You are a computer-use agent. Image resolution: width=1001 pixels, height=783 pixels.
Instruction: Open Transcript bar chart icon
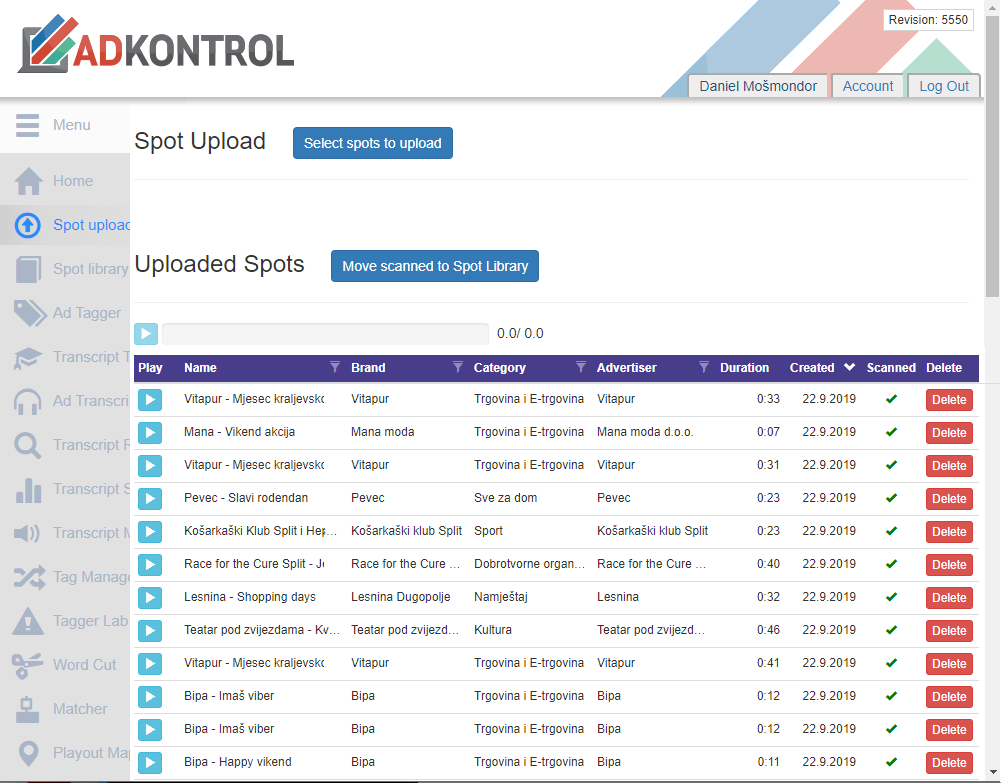[x=28, y=489]
